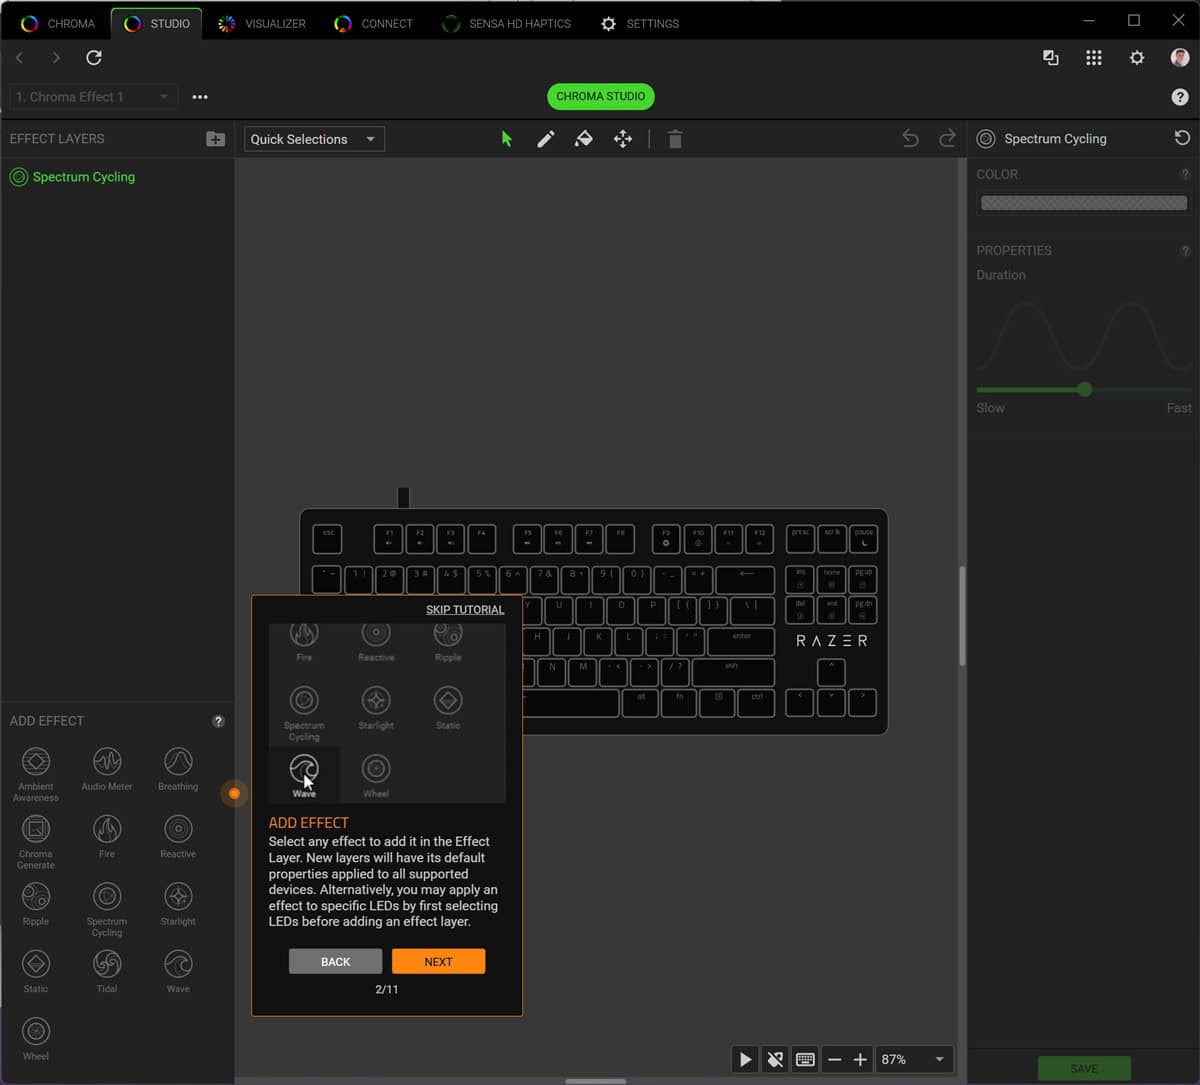This screenshot has width=1200, height=1085.
Task: Add the Starlight effect from the list
Action: click(x=178, y=903)
